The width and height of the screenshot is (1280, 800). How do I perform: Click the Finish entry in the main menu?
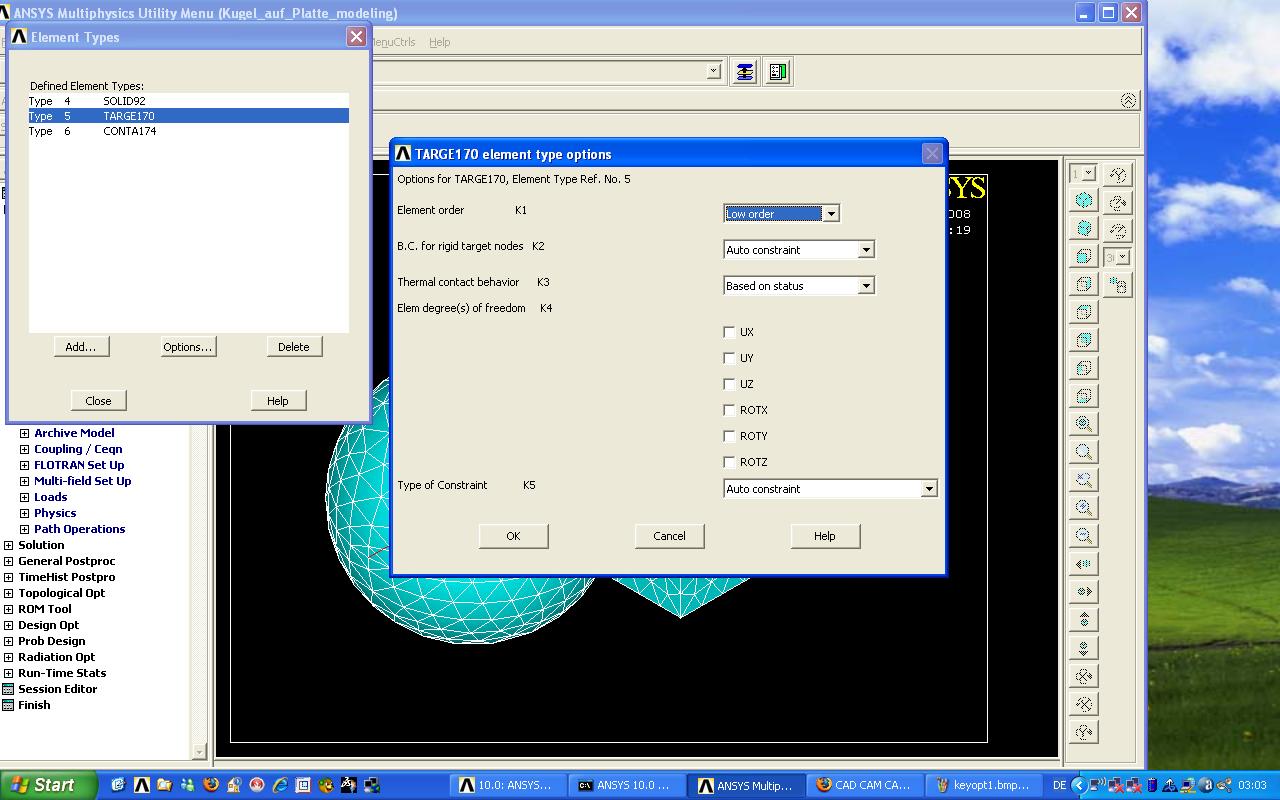pos(34,705)
